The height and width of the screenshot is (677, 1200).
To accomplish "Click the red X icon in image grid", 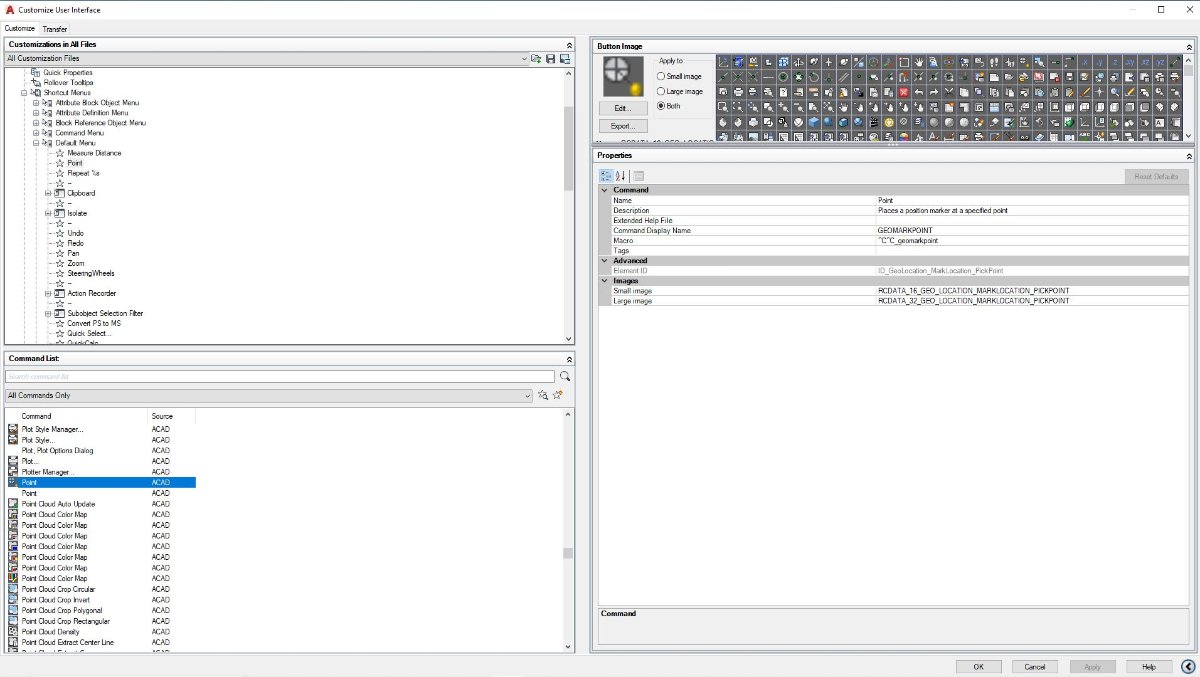I will [x=903, y=91].
